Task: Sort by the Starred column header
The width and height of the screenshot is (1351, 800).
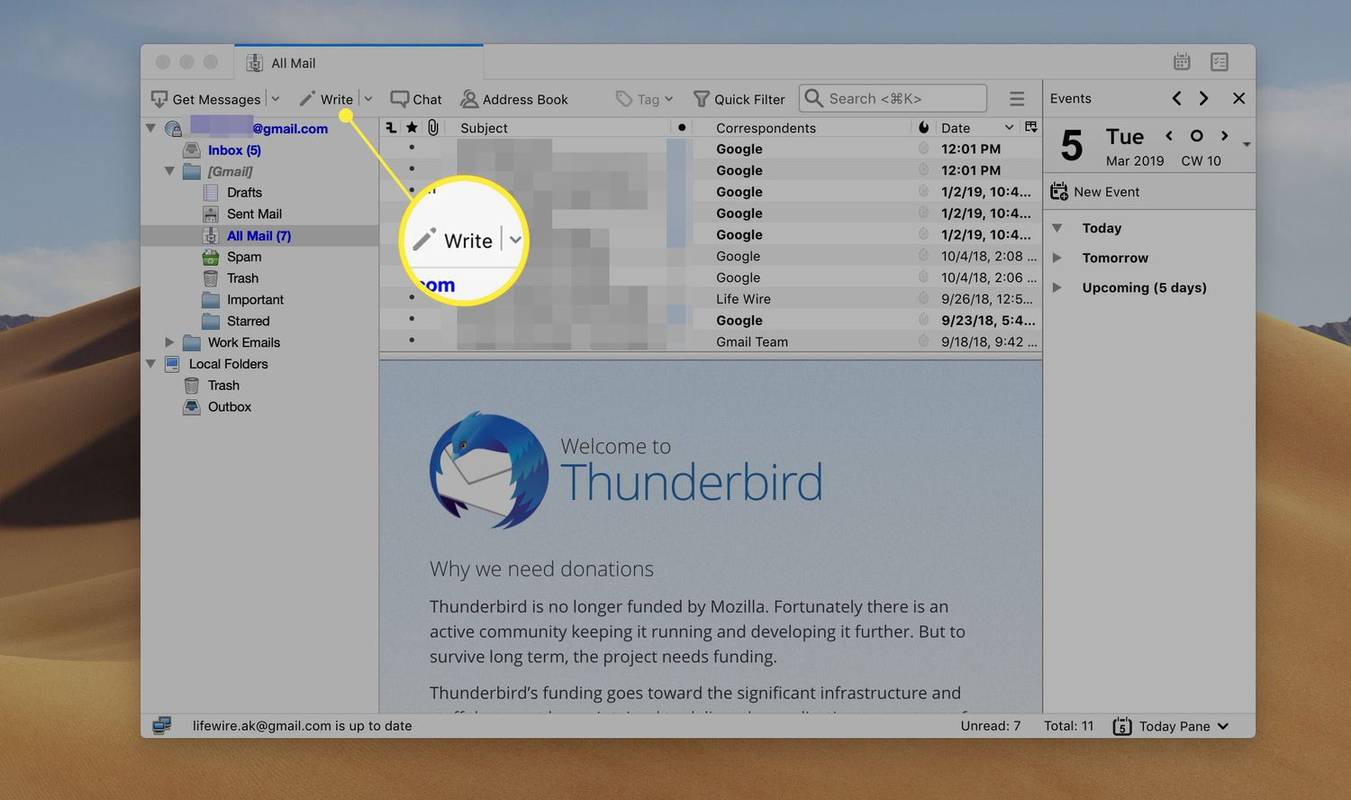Action: coord(411,128)
